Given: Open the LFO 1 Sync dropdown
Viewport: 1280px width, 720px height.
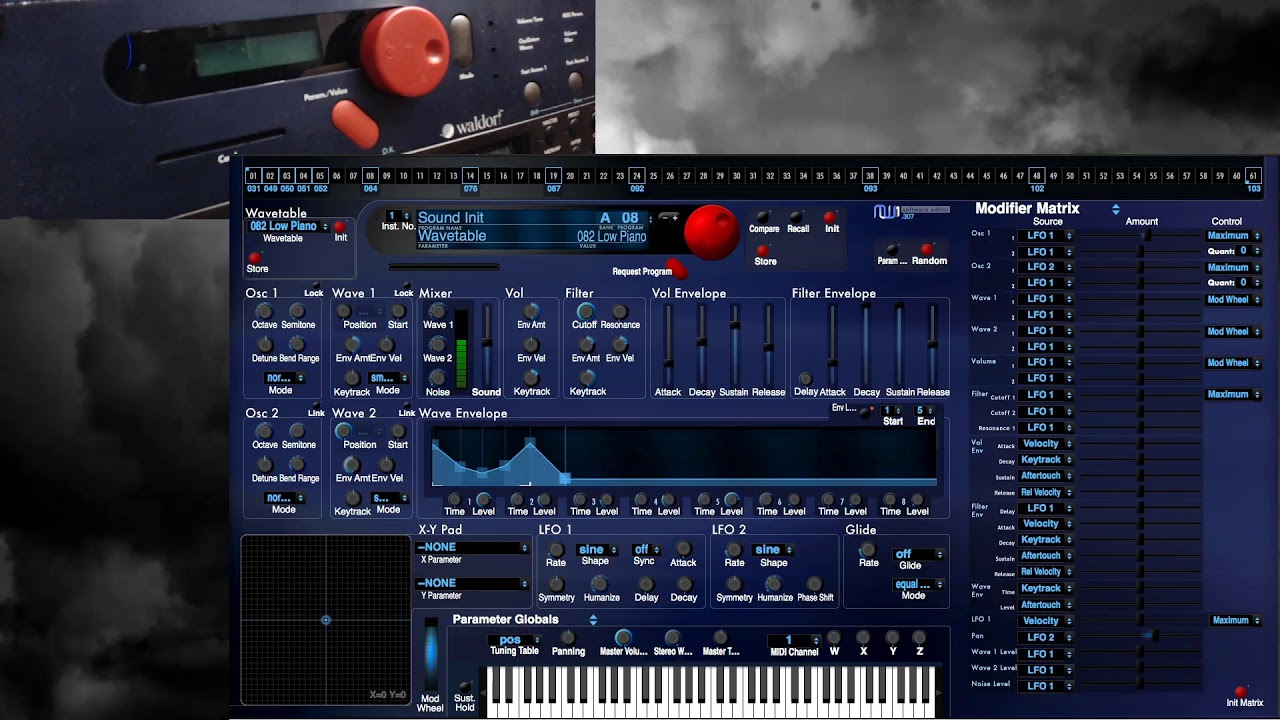Looking at the screenshot, I should tap(647, 549).
